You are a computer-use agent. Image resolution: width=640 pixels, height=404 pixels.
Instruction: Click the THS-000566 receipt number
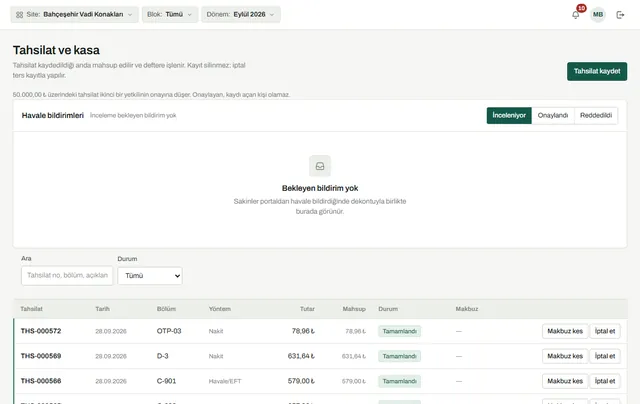tap(41, 381)
